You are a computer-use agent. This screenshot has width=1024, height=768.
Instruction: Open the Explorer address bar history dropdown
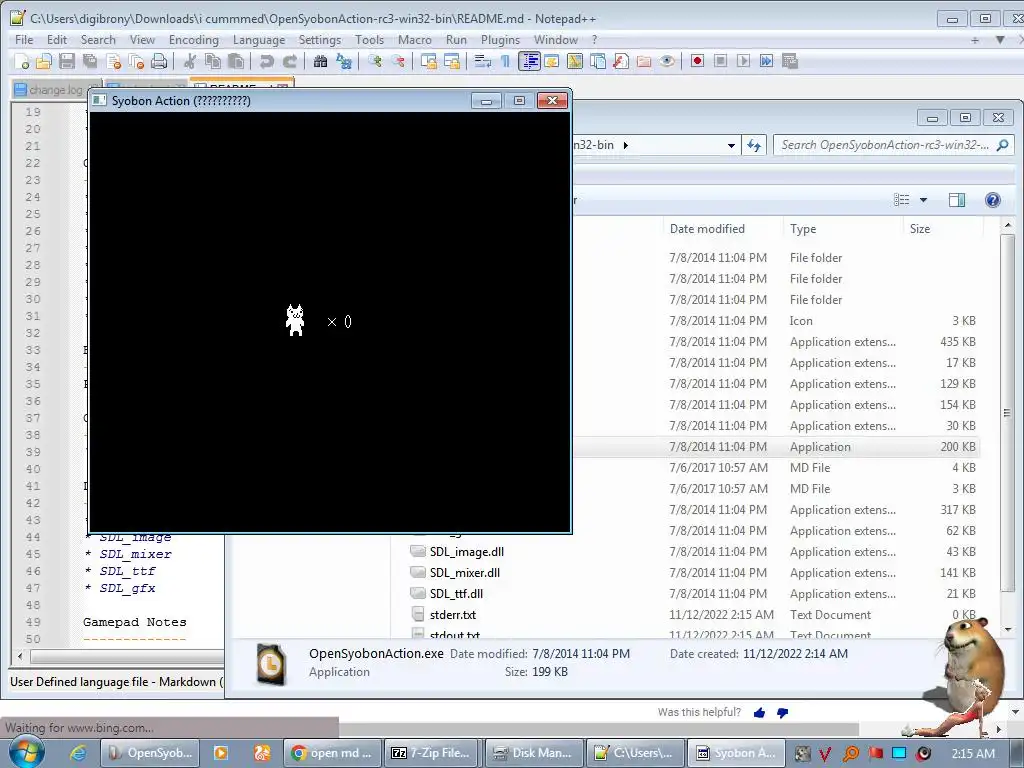(731, 146)
